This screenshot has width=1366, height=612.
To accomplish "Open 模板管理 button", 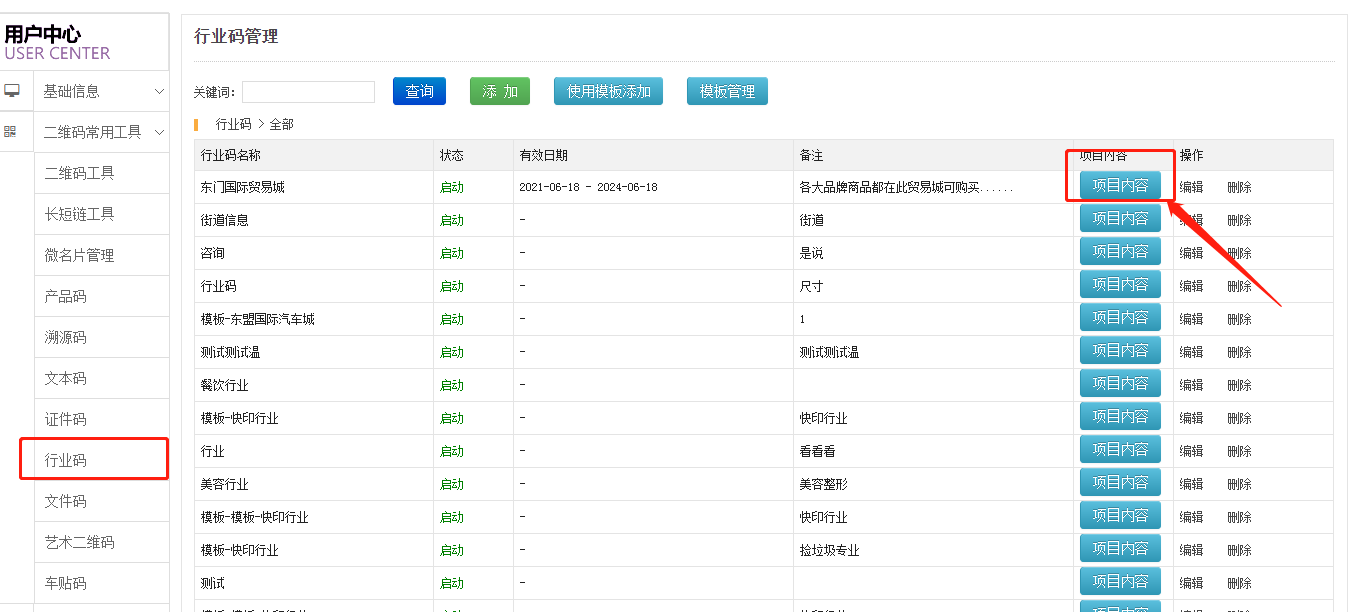I will pos(727,91).
